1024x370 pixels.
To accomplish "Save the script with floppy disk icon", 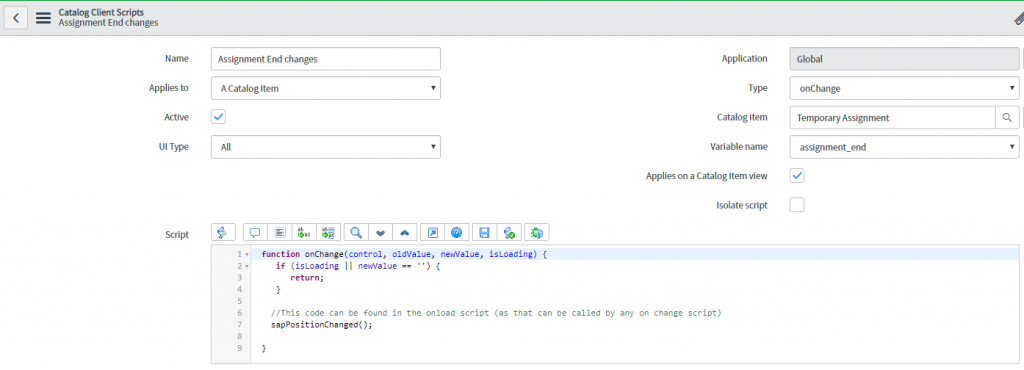I will 485,232.
